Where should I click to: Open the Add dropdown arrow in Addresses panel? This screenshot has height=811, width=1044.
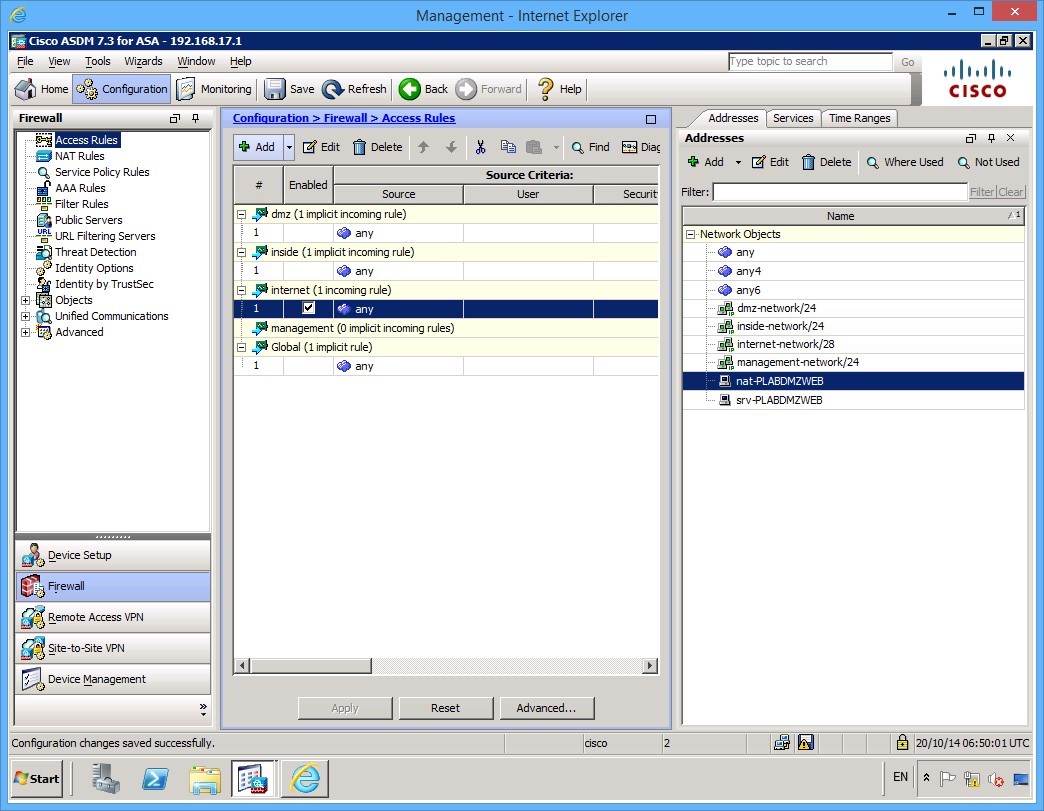[x=737, y=162]
